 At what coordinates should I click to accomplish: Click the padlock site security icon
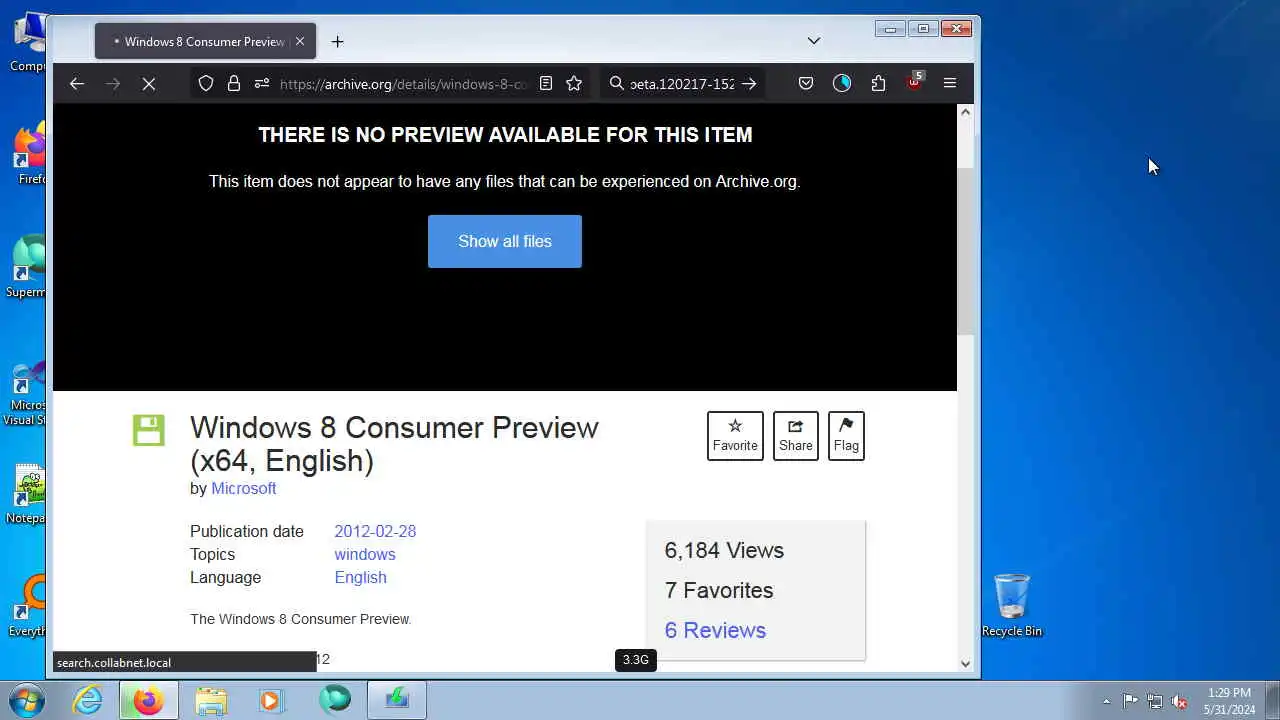[x=234, y=84]
